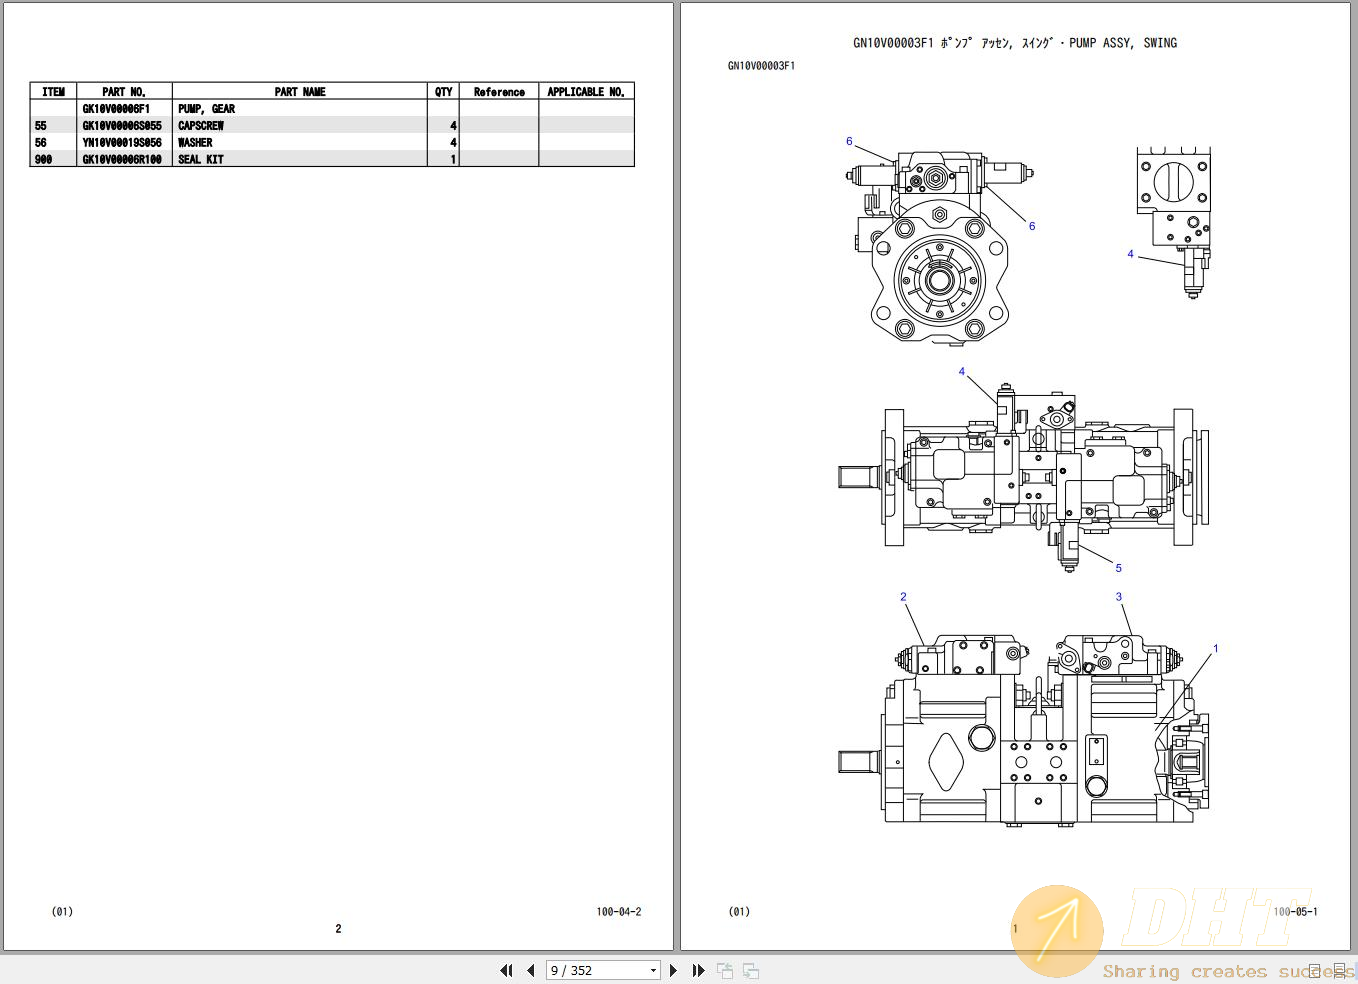Click the Reference column header
1358x984 pixels.
point(499,91)
